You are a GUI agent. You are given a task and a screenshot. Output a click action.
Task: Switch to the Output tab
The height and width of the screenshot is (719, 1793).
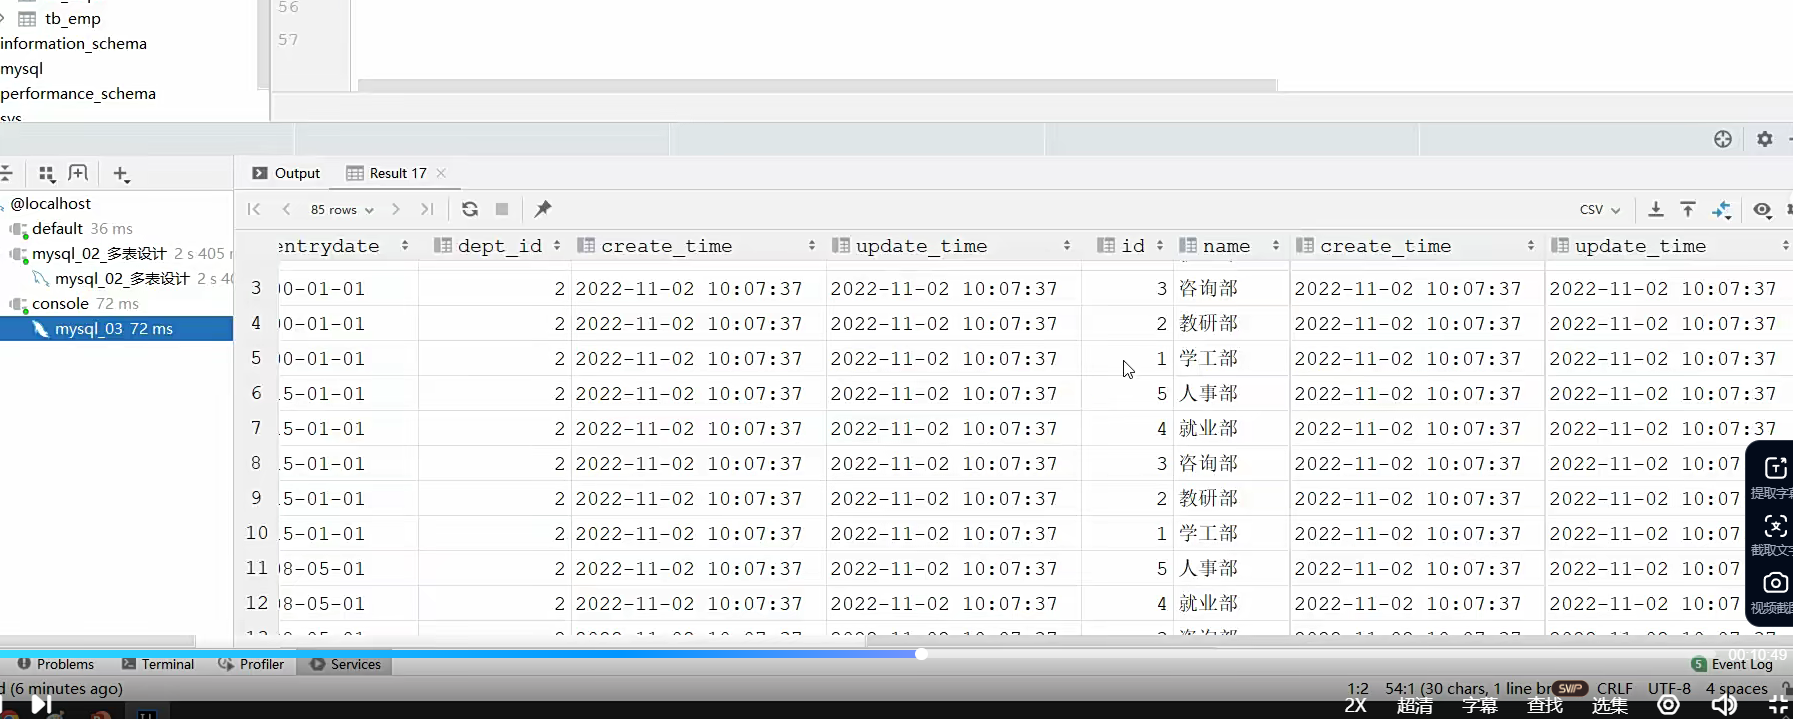coord(286,173)
